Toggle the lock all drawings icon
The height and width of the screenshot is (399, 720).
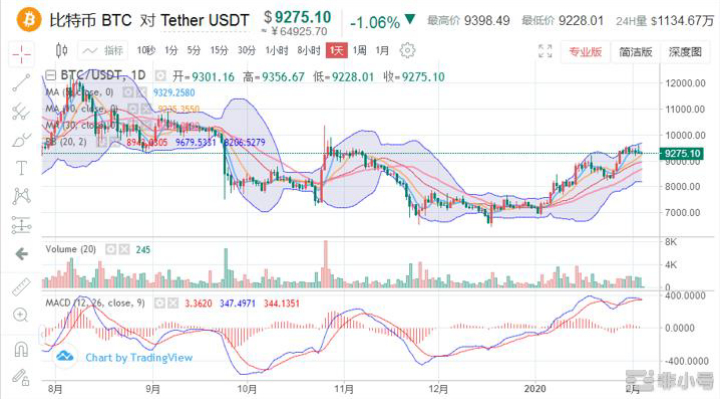tap(21, 377)
